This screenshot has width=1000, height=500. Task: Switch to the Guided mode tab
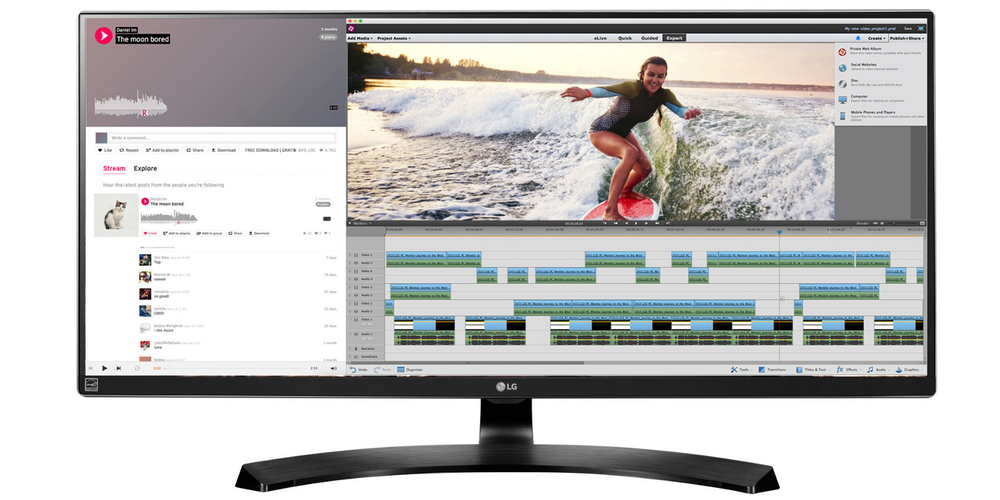(650, 37)
